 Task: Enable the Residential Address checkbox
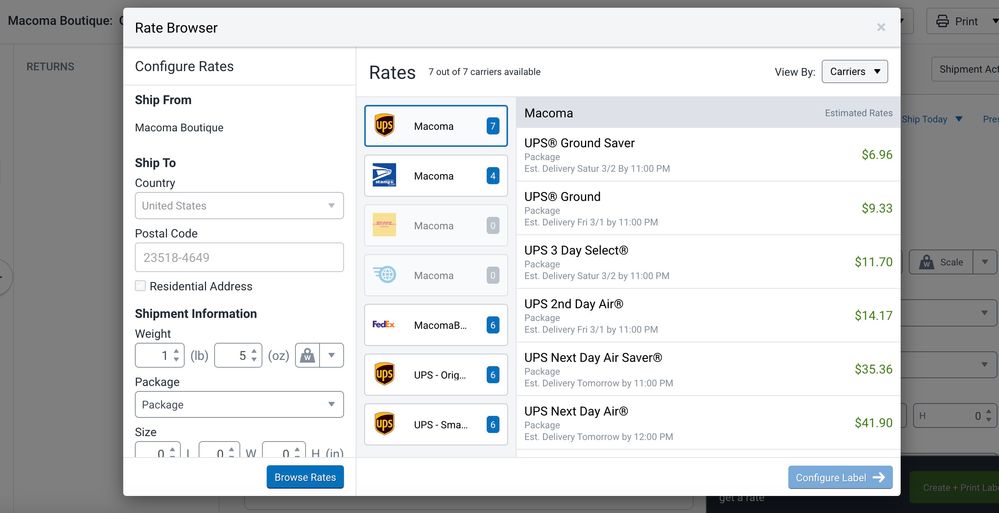tap(141, 287)
